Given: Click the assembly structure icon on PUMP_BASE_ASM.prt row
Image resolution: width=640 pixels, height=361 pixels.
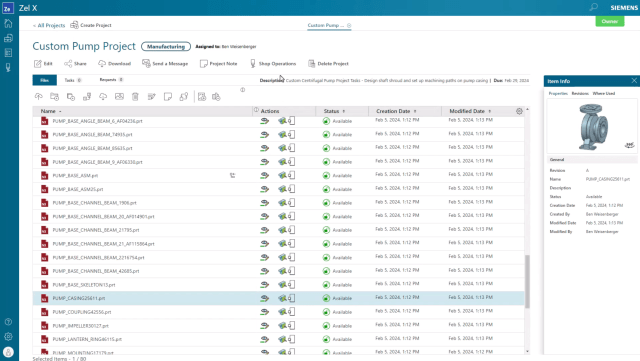Looking at the screenshot, I should click(232, 176).
